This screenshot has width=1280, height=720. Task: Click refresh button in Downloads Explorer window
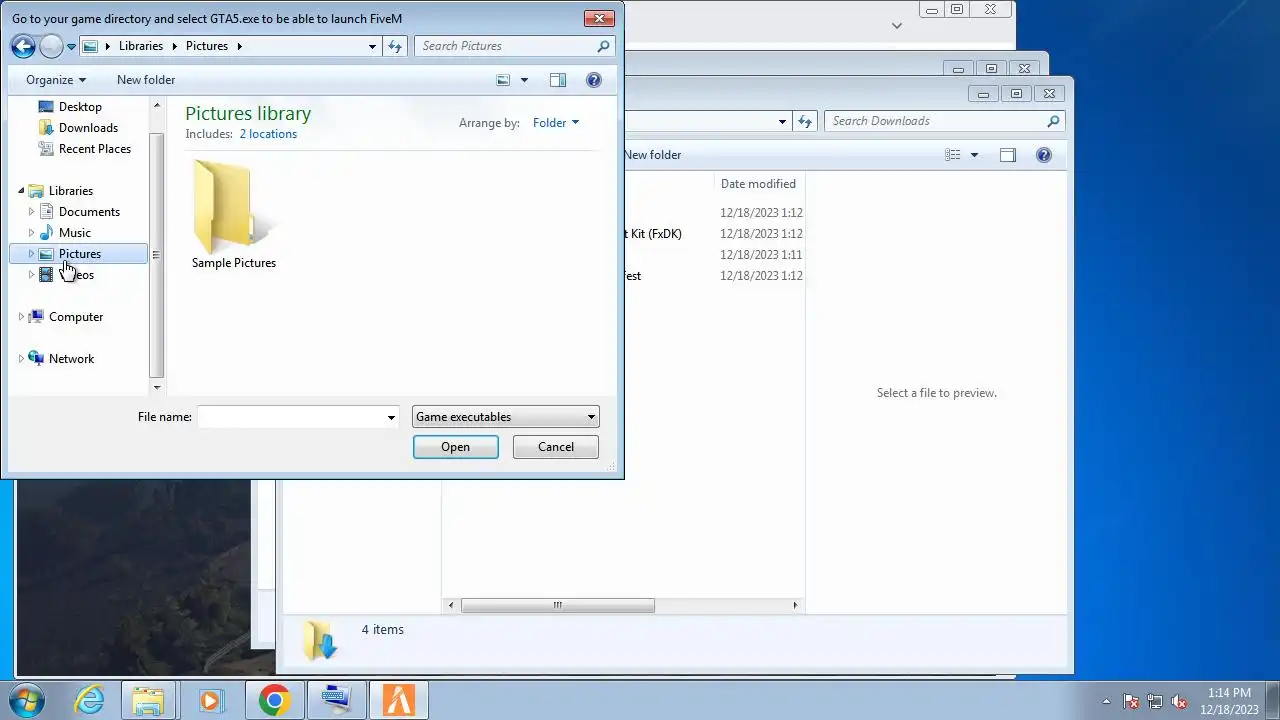coord(805,121)
